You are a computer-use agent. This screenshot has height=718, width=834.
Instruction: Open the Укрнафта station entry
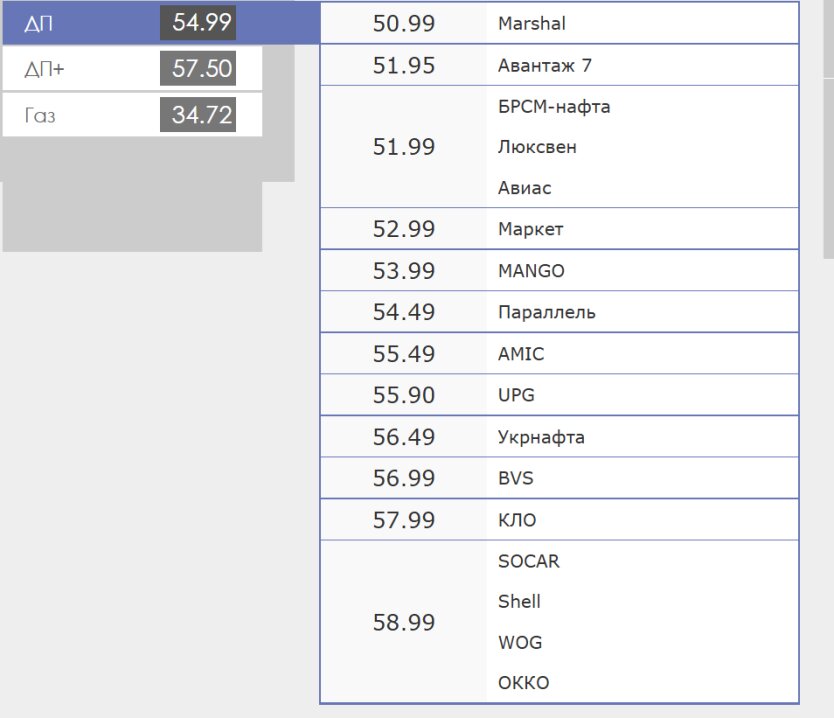(541, 437)
